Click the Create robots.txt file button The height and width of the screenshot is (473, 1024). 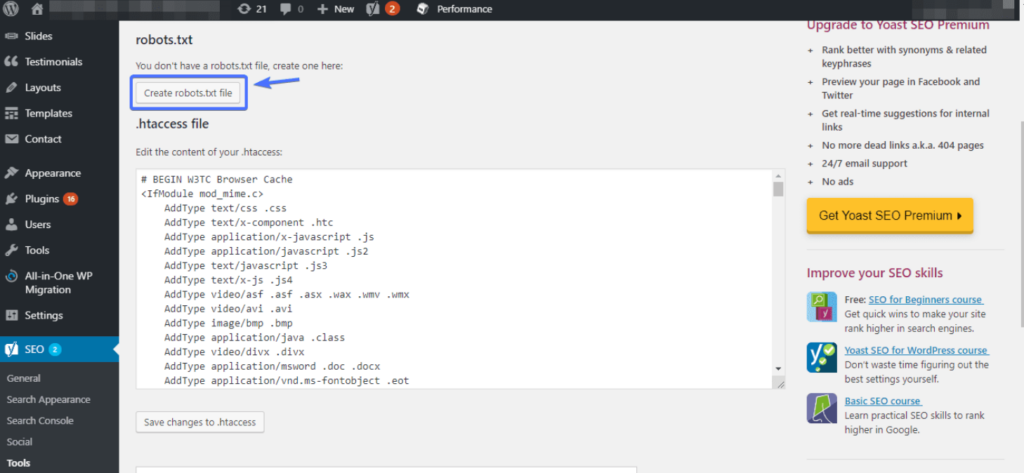pyautogui.click(x=188, y=93)
